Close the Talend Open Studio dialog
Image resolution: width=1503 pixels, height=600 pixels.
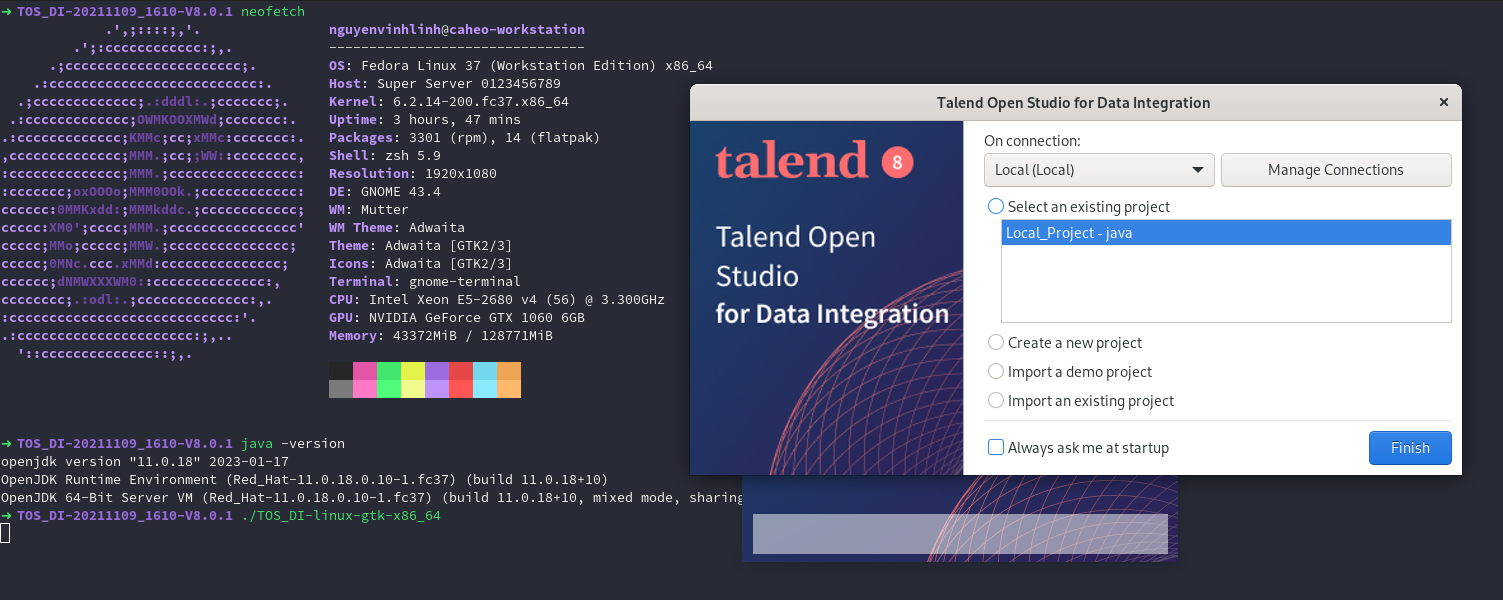(1443, 102)
